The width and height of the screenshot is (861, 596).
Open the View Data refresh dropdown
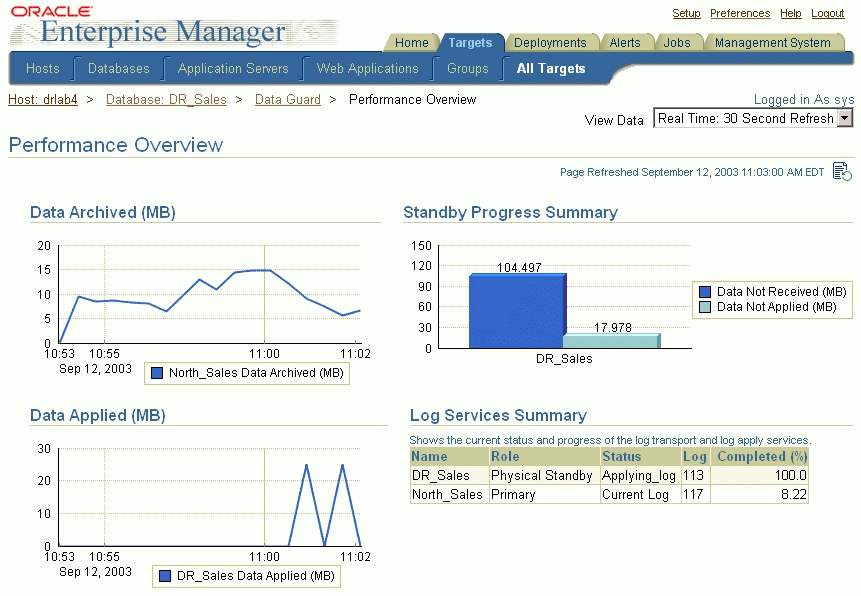coord(753,118)
